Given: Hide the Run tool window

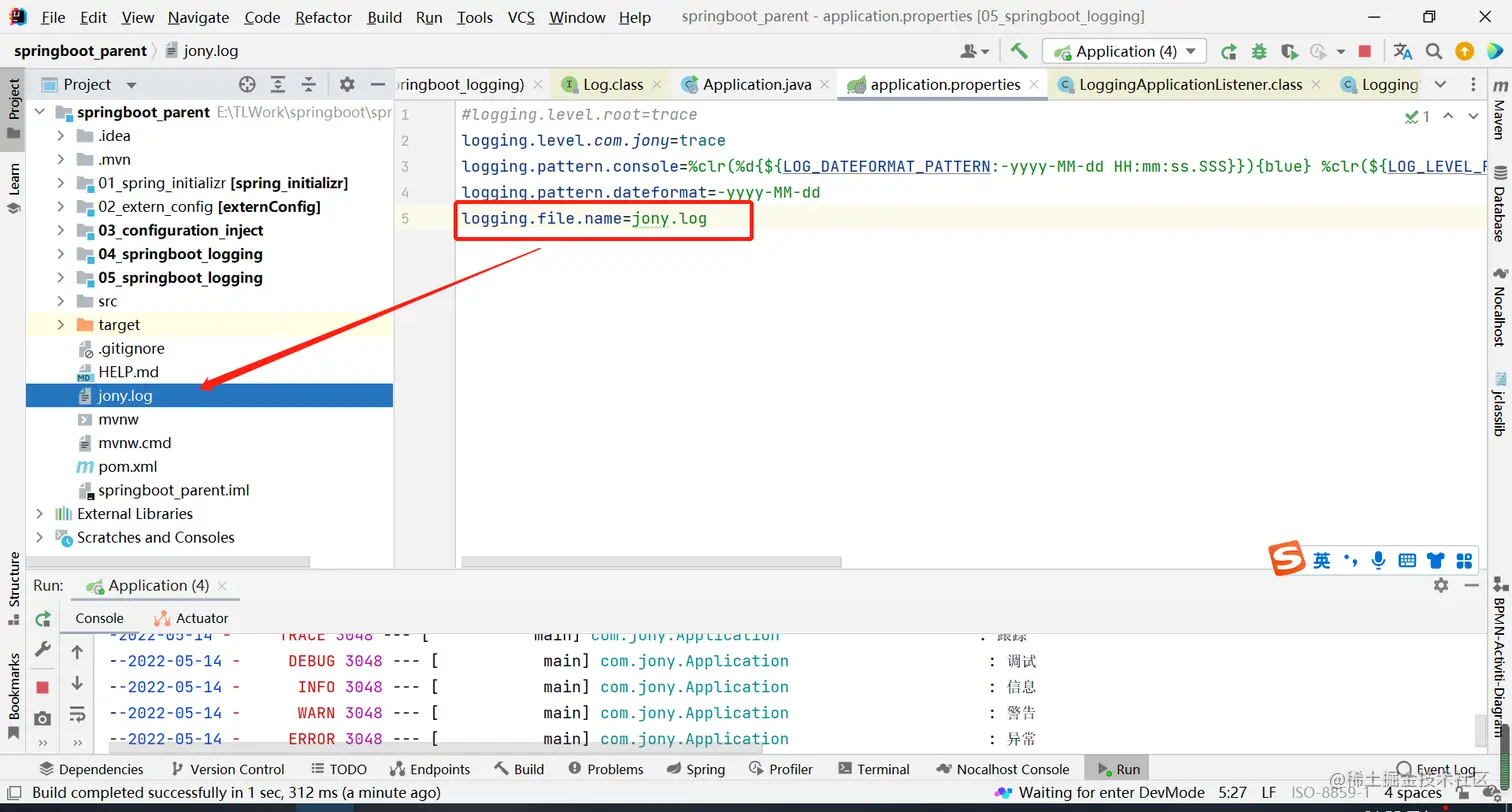Looking at the screenshot, I should point(1471,585).
